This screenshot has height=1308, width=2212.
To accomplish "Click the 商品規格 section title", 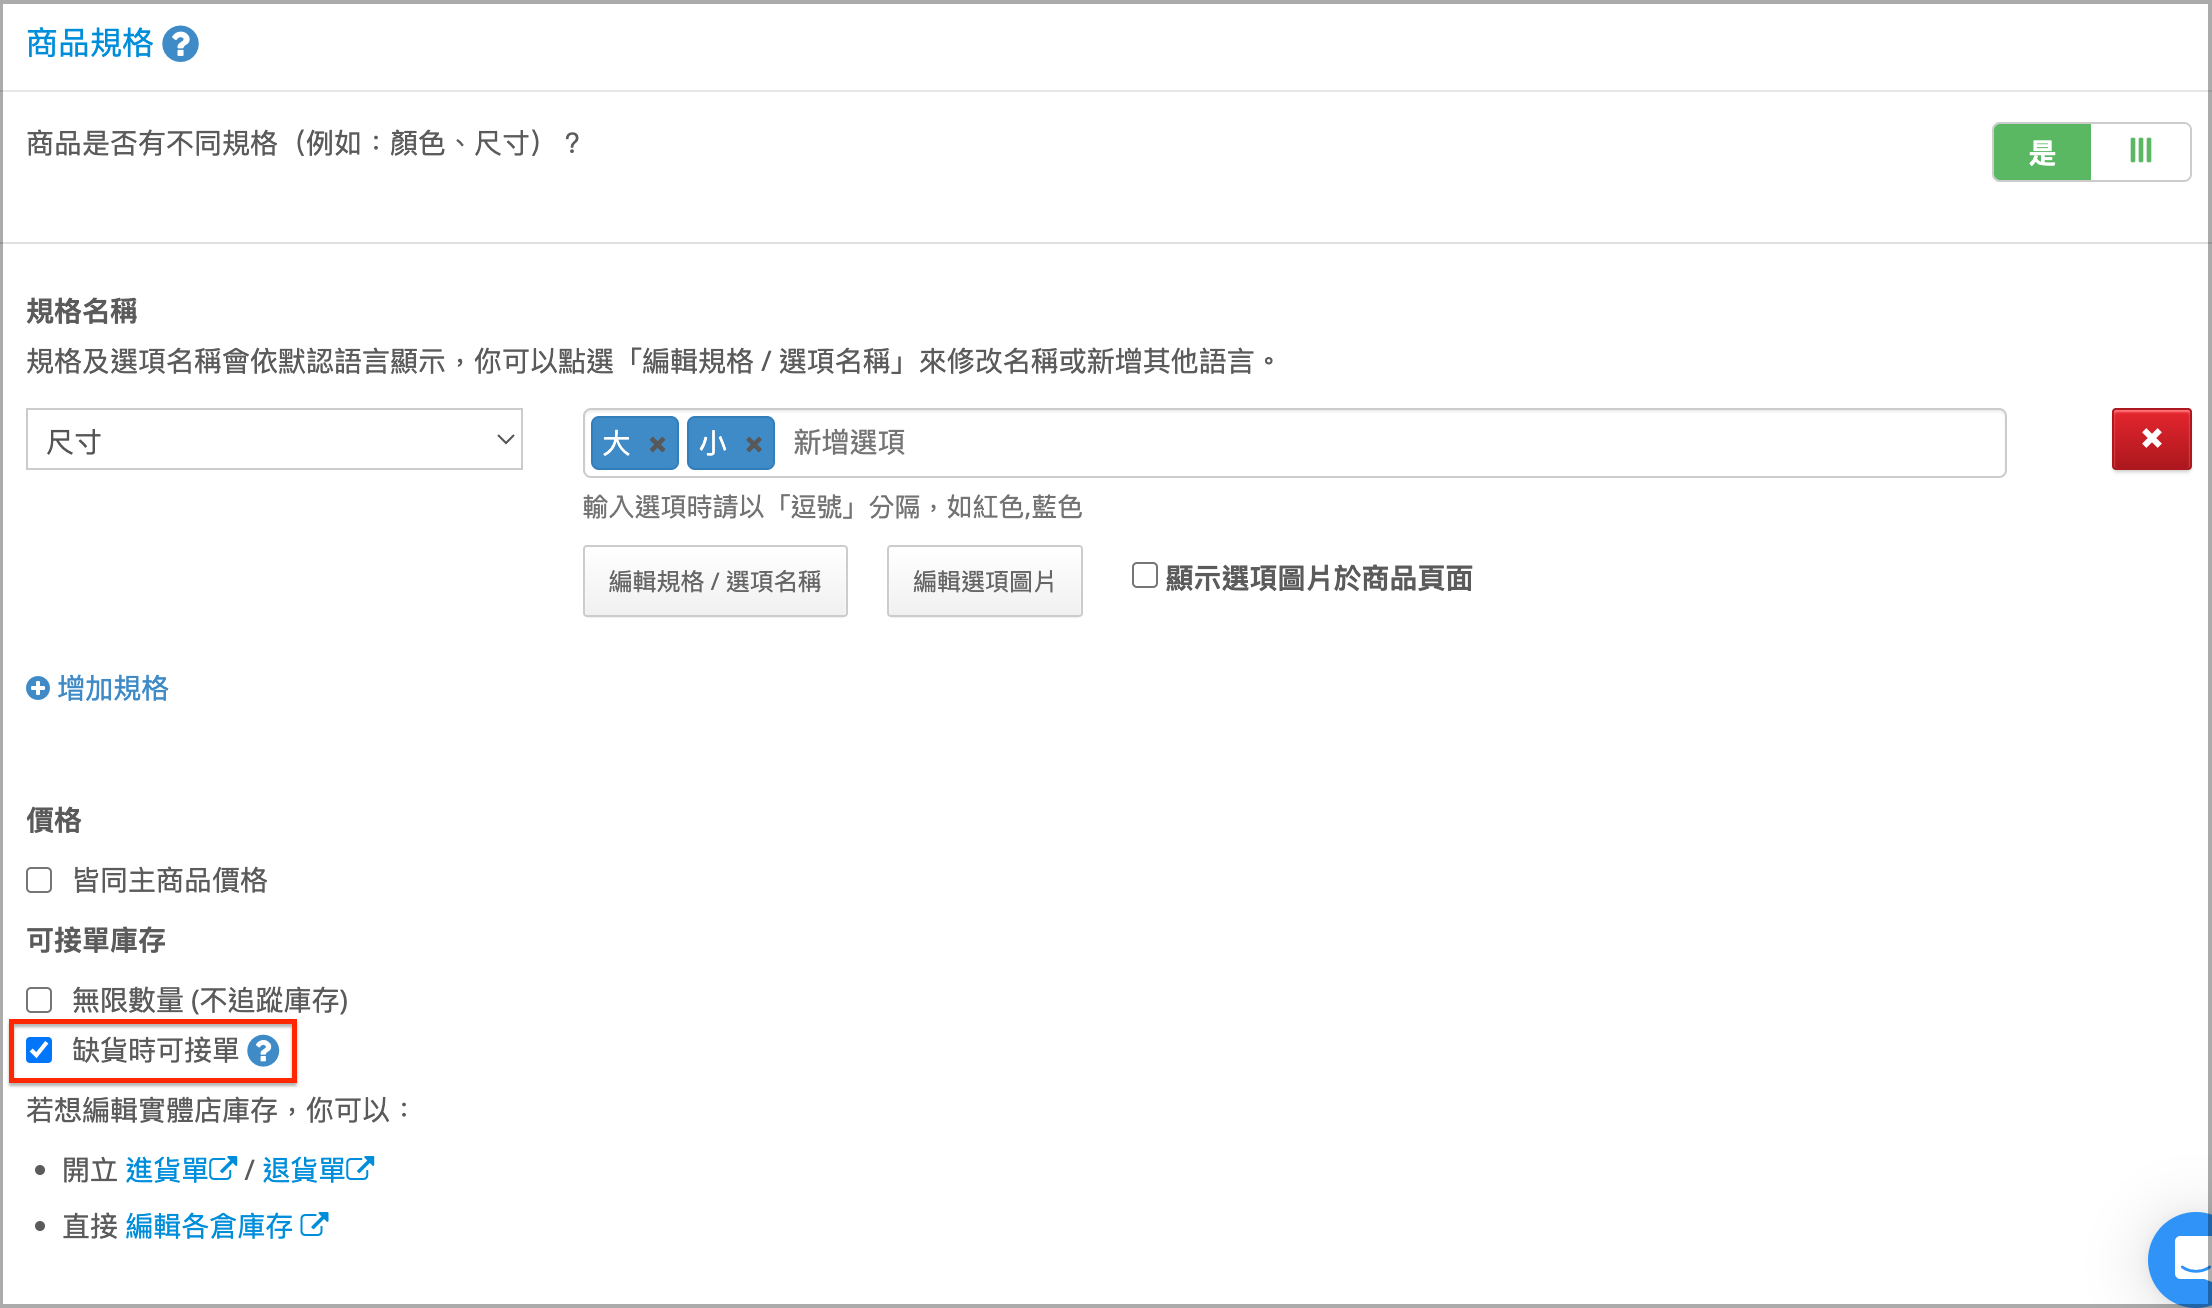I will point(90,43).
